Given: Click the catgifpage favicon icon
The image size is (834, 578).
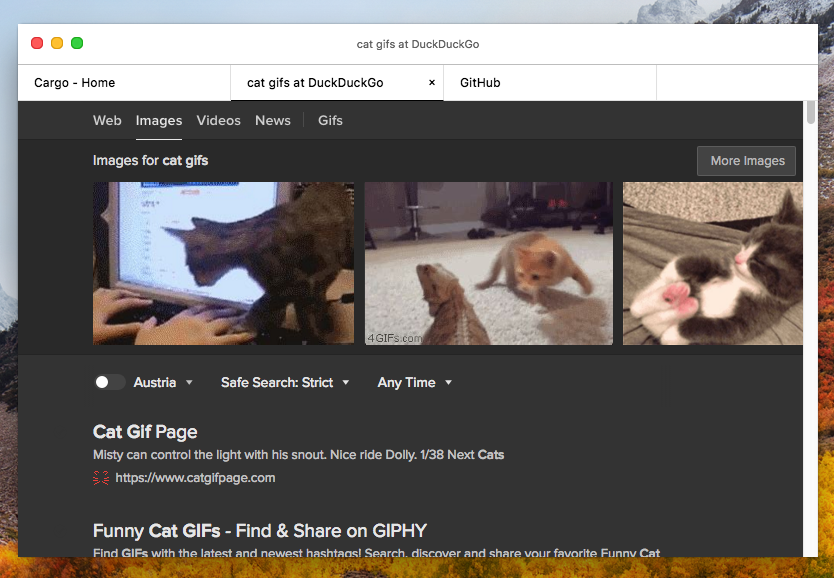Looking at the screenshot, I should click(101, 478).
